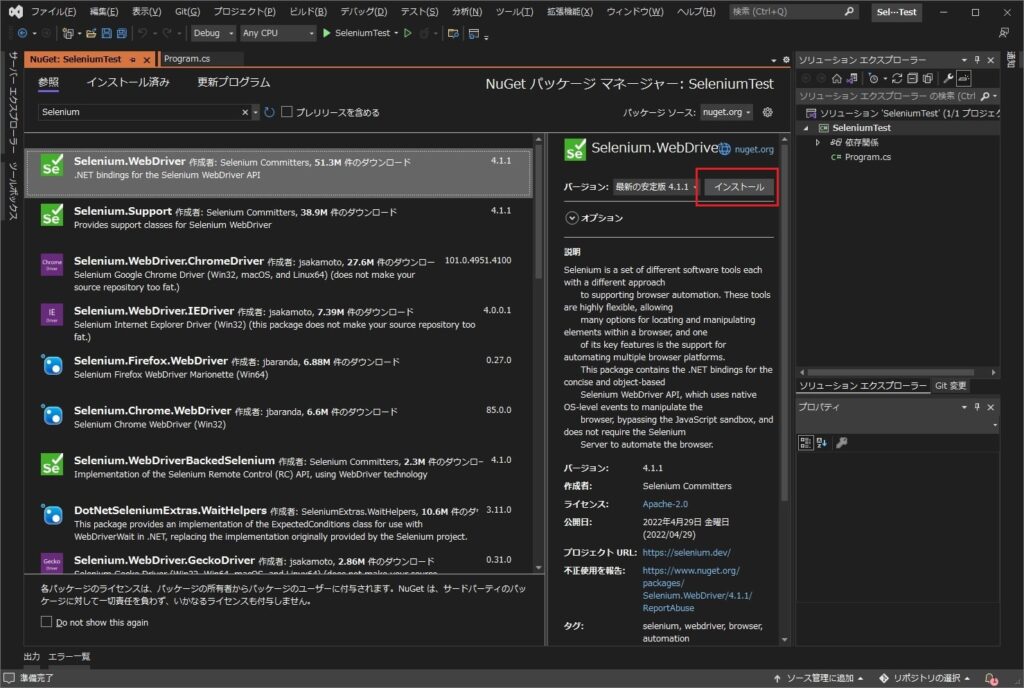Toggle the include prerelease checkbox
This screenshot has width=1024, height=688.
[287, 112]
